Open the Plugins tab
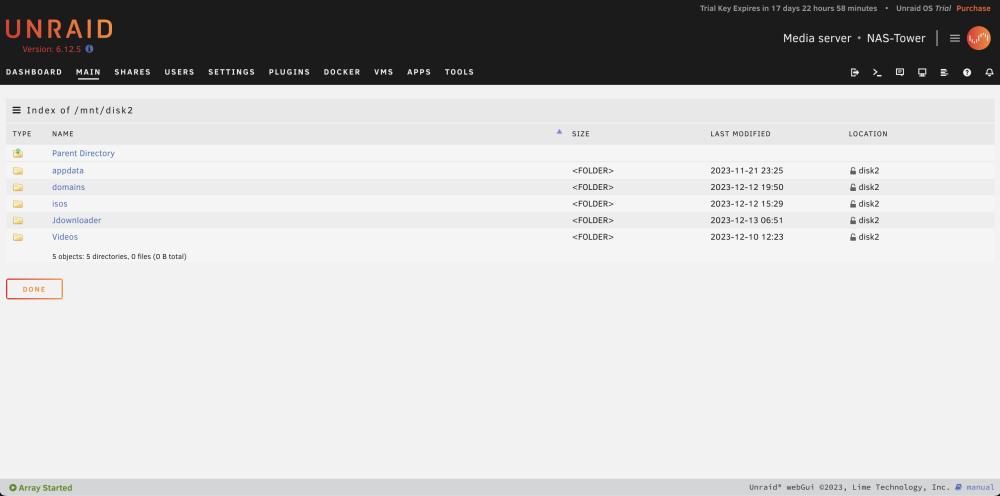The height and width of the screenshot is (496, 1000). (290, 72)
